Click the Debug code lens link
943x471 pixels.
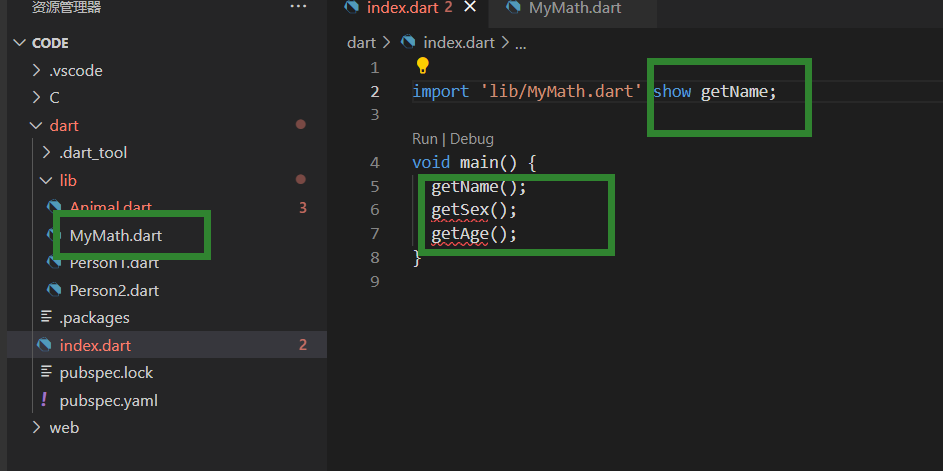[472, 139]
